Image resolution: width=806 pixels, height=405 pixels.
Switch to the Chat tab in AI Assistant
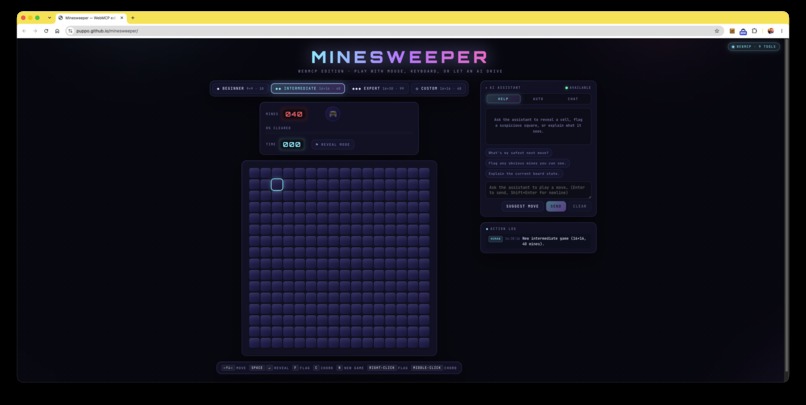pyautogui.click(x=573, y=99)
